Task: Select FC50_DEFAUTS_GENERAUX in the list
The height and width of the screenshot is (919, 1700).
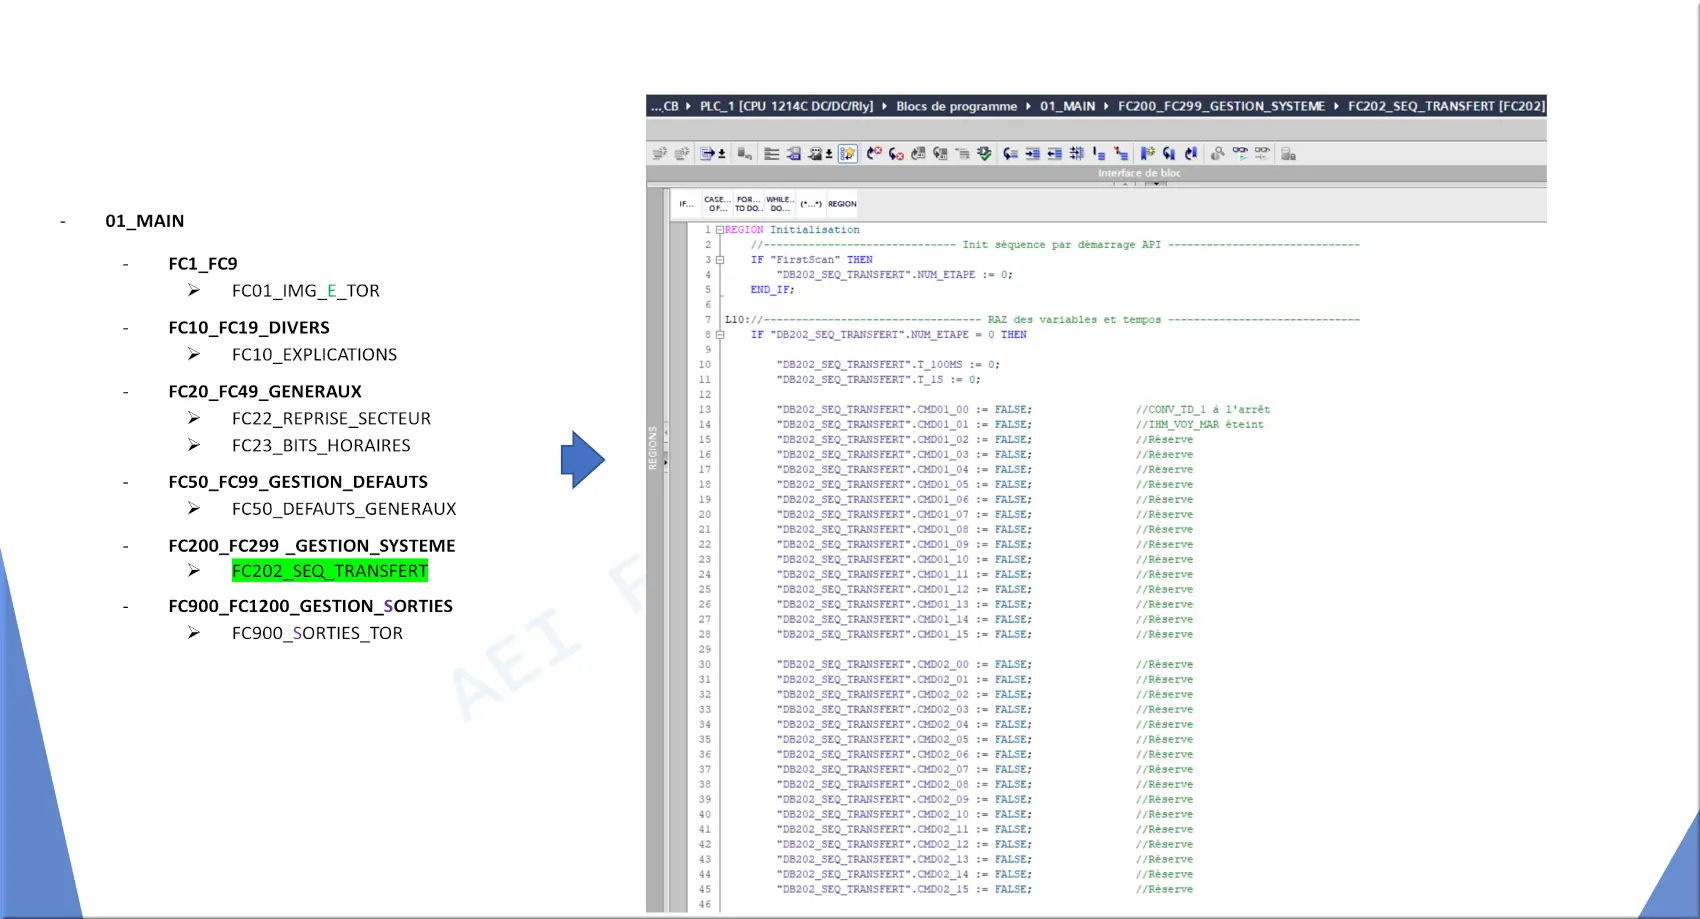Action: click(344, 509)
